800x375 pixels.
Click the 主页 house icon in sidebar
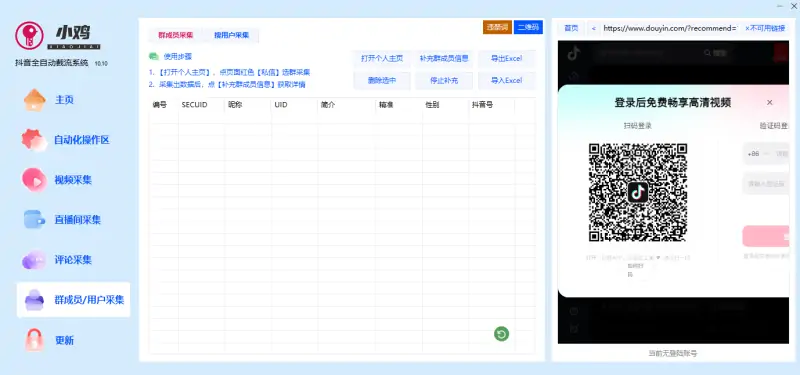pos(35,99)
